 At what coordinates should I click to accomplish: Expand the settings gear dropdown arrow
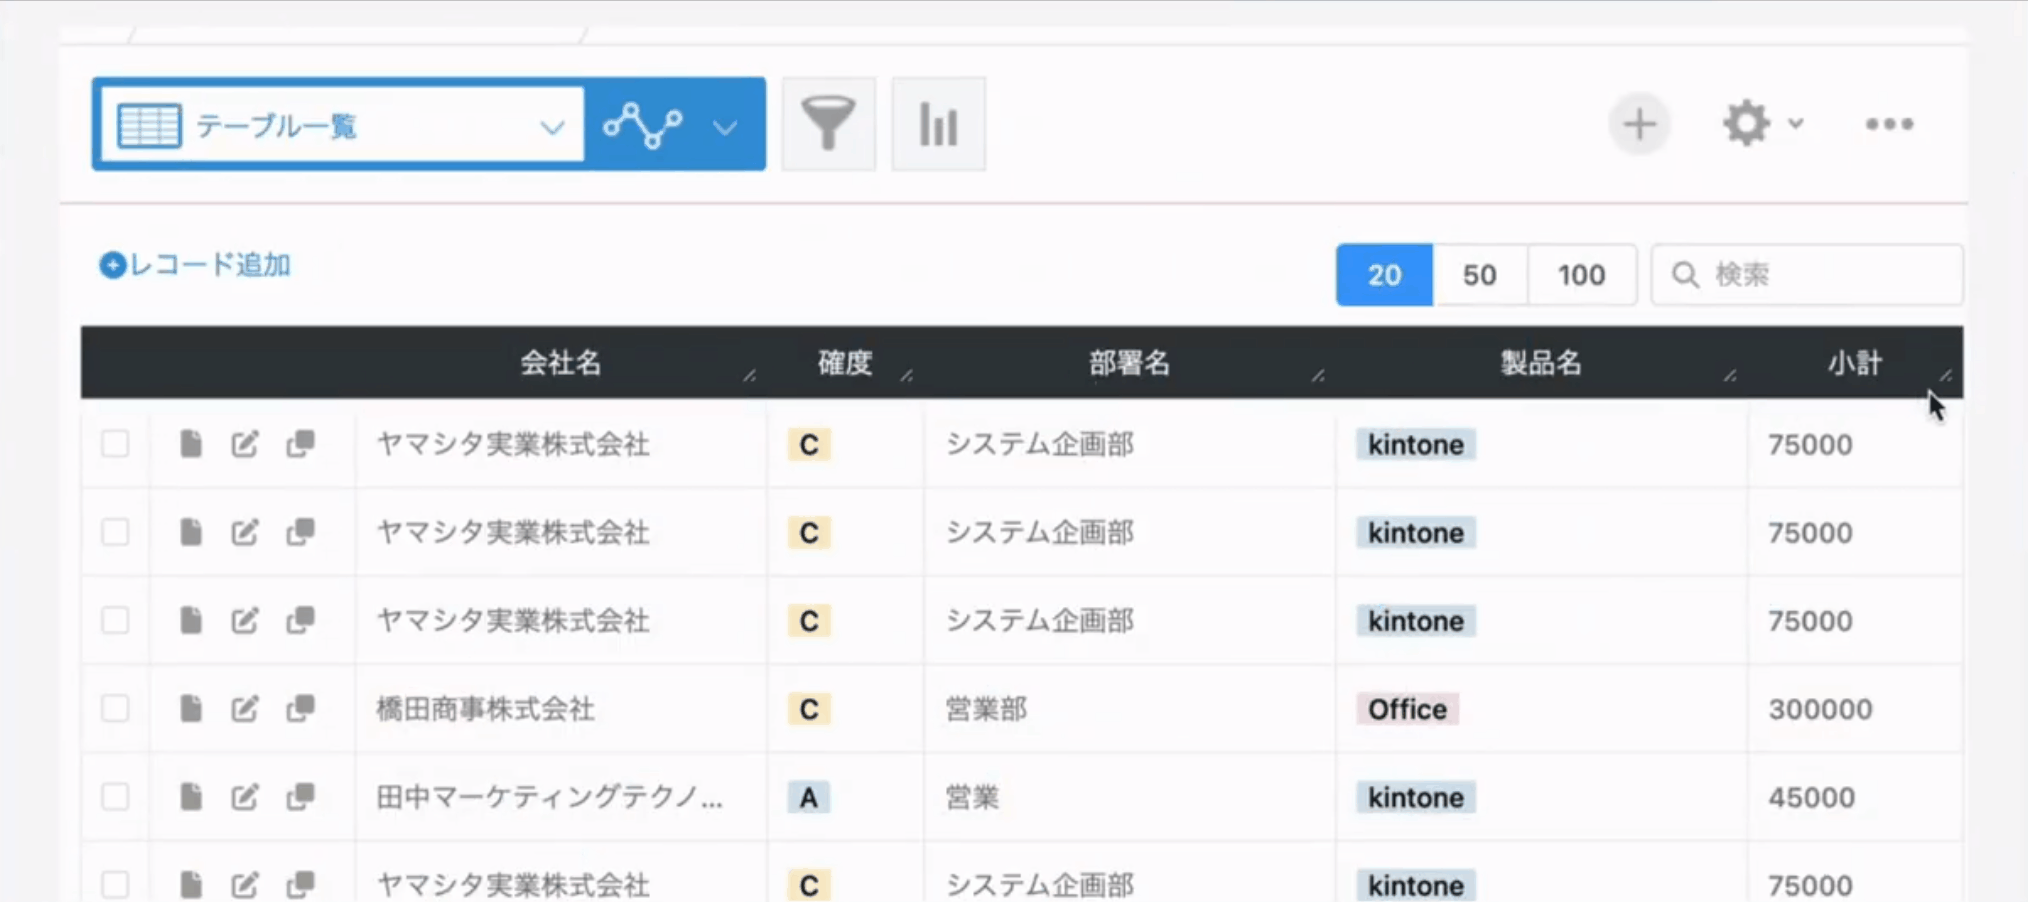pyautogui.click(x=1796, y=123)
